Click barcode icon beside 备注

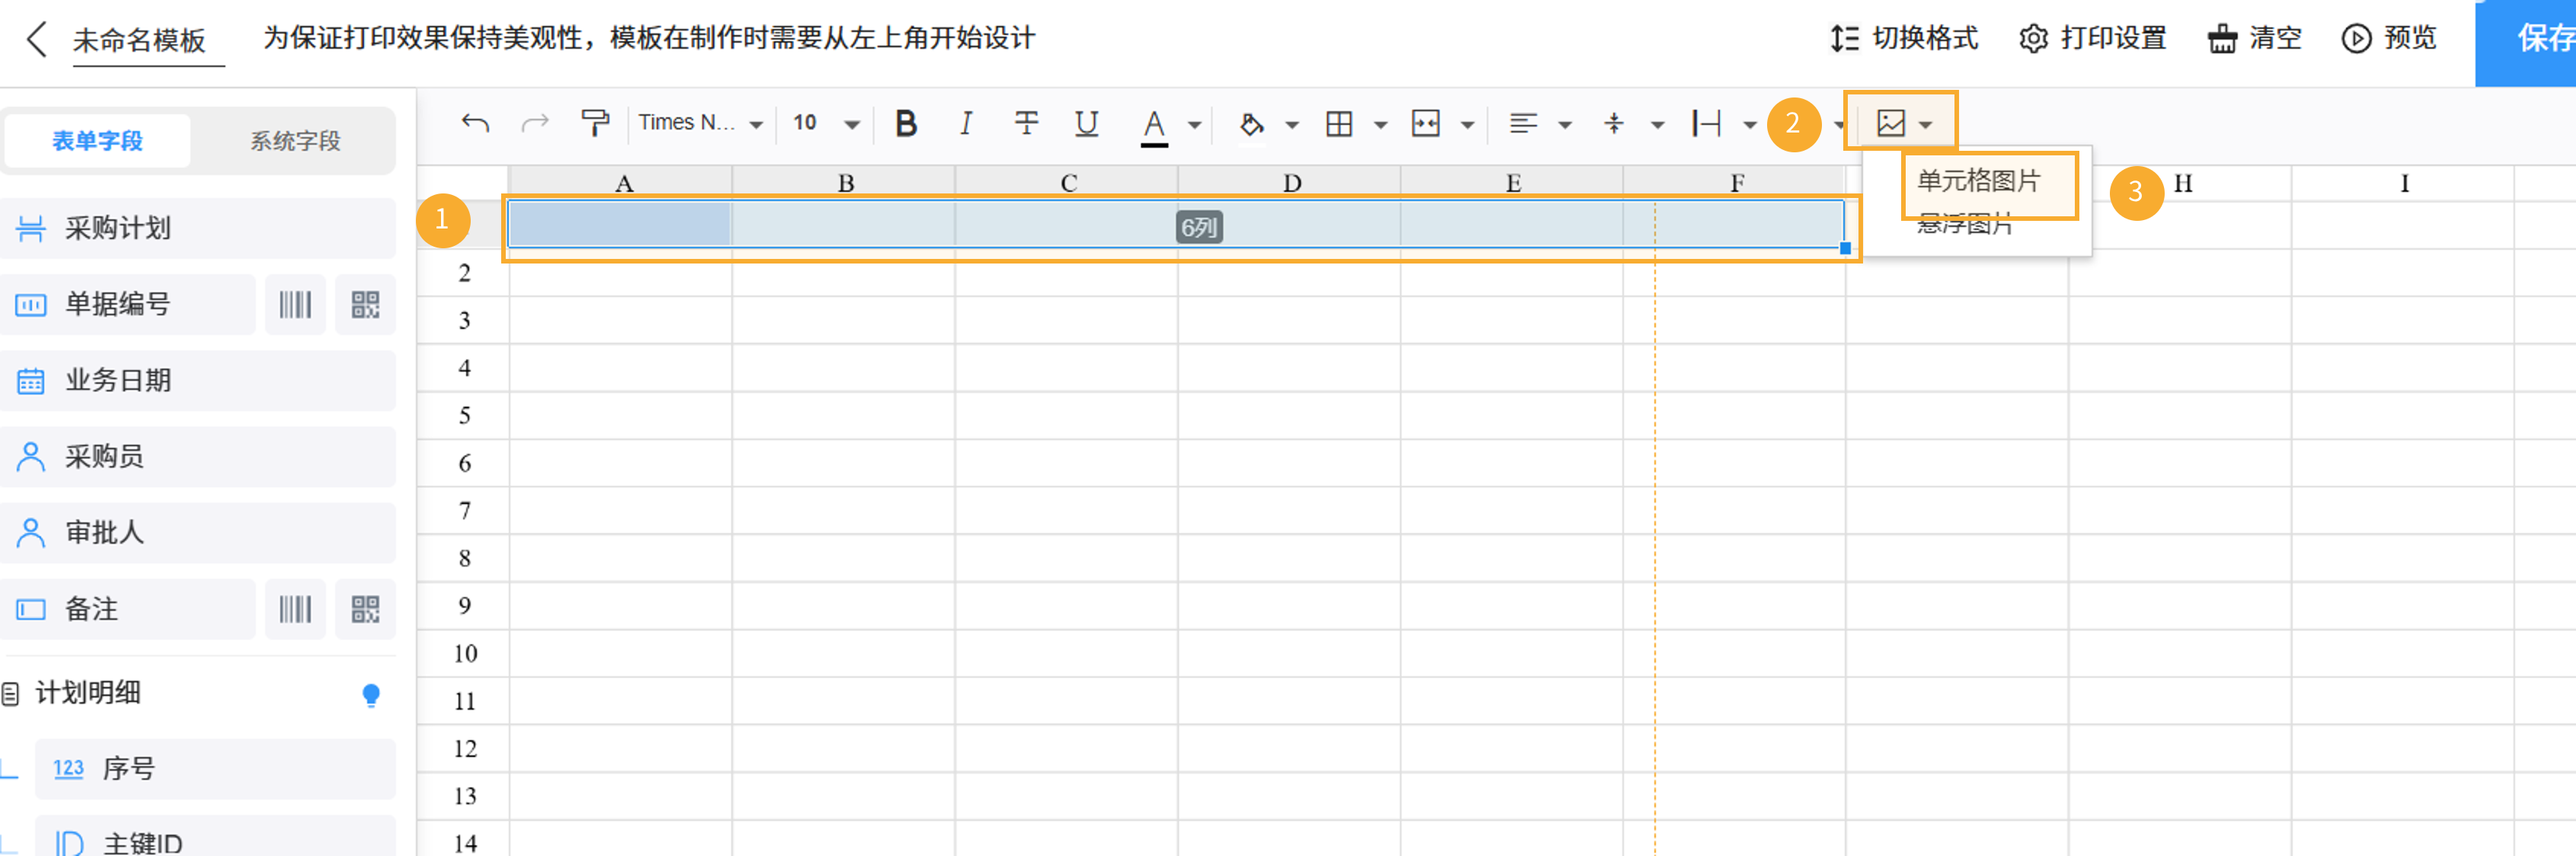295,609
